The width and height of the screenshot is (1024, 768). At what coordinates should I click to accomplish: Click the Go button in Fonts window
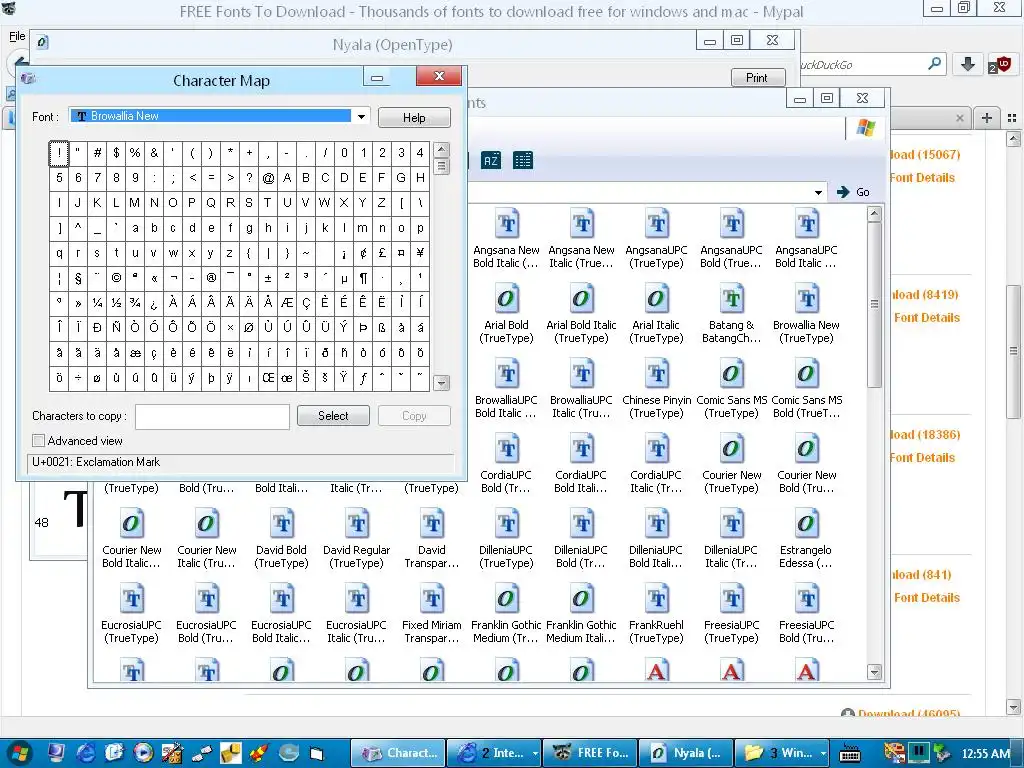click(x=853, y=192)
